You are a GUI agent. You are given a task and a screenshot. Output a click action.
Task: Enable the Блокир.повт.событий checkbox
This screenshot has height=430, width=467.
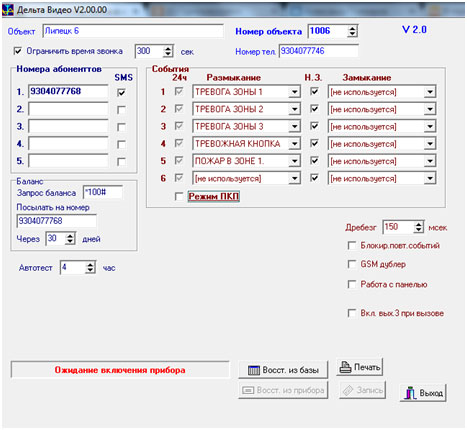coord(352,246)
